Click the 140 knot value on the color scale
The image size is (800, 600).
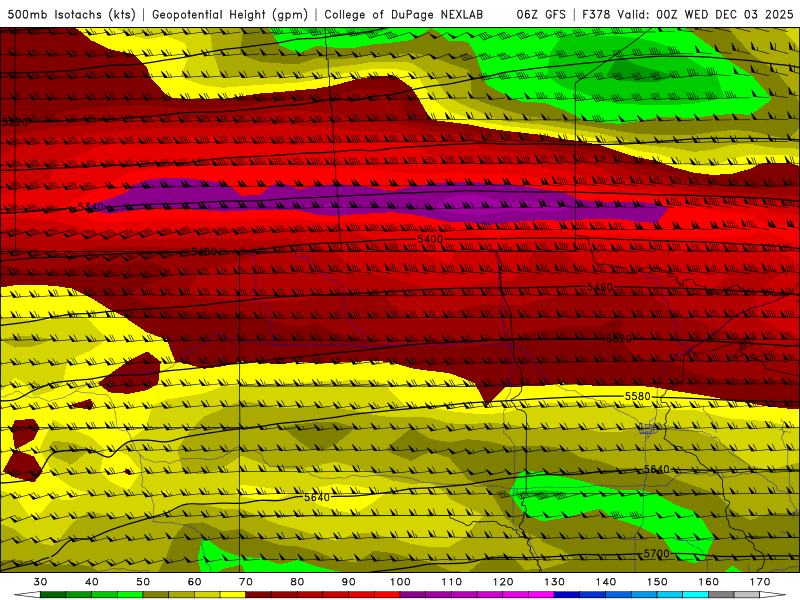(606, 582)
